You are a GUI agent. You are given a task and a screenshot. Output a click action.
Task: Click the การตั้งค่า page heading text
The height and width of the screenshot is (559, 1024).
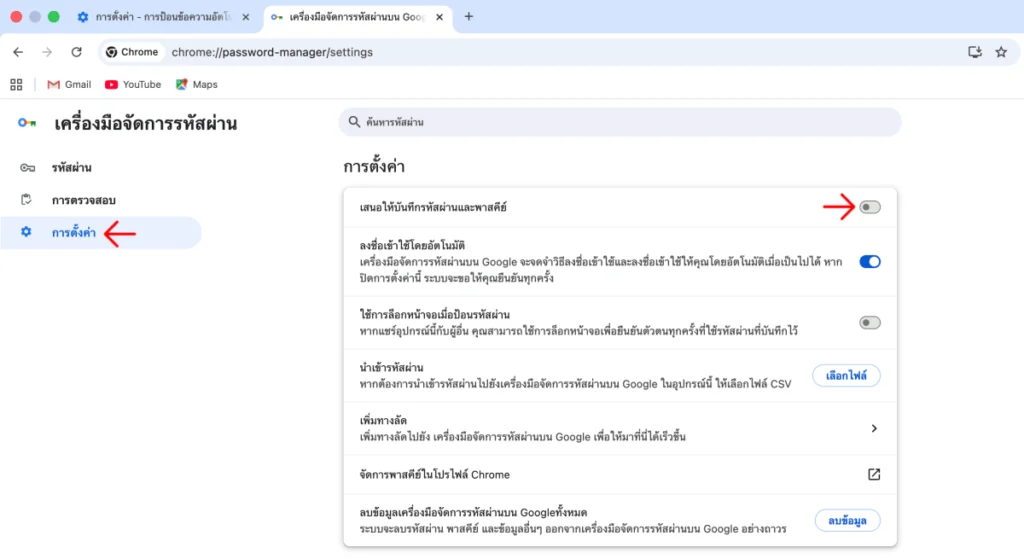374,167
